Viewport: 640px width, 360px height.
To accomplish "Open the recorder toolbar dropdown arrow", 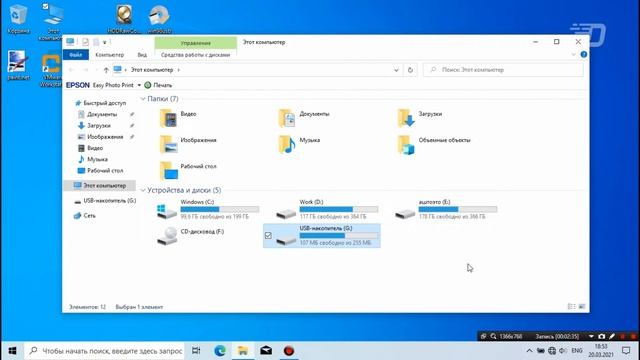I will click(591, 336).
